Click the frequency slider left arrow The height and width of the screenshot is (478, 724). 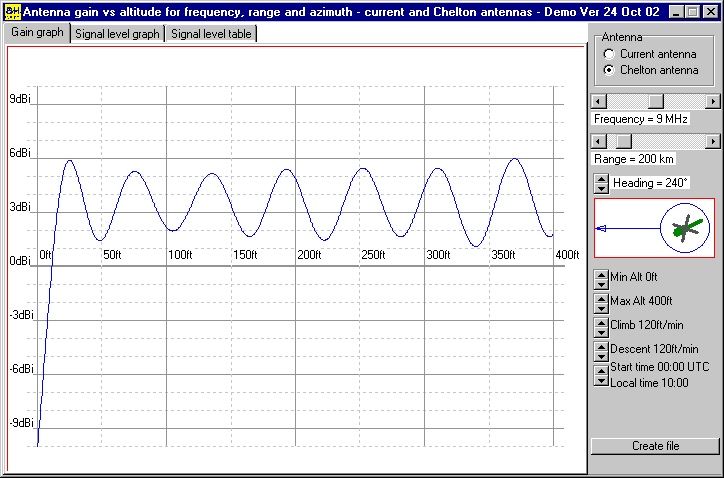599,101
